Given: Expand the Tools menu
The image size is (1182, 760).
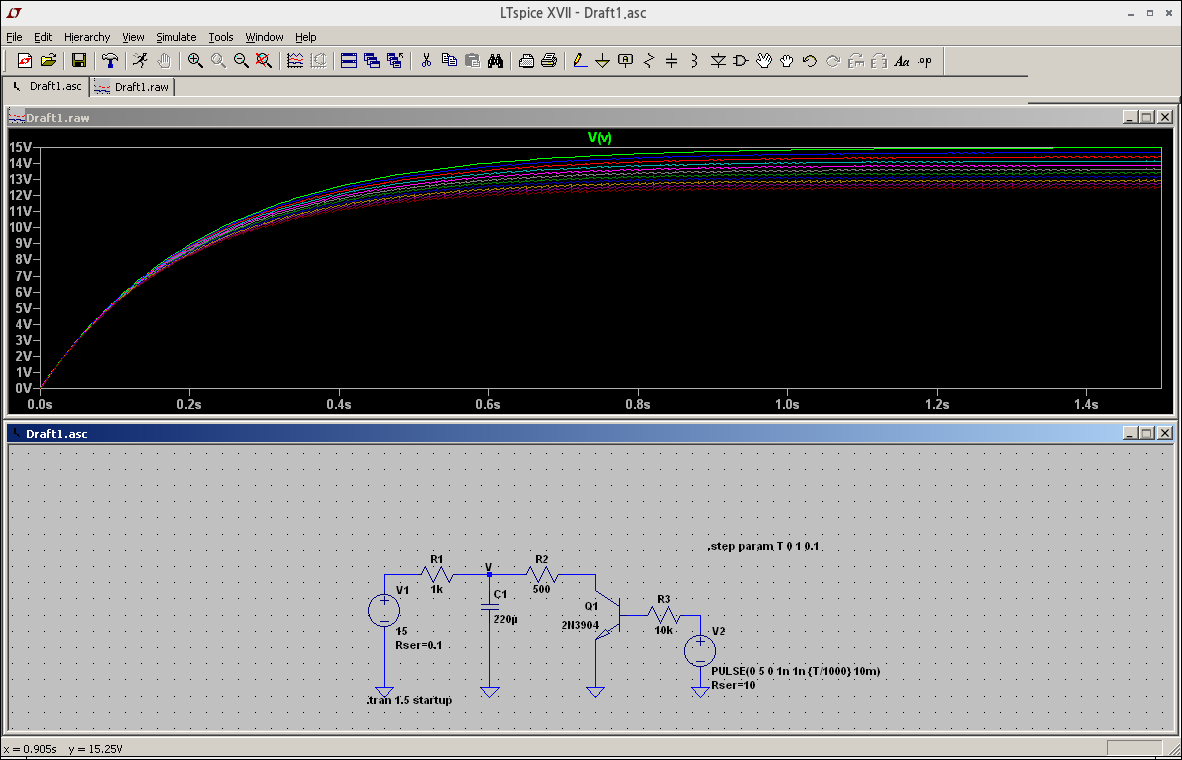Looking at the screenshot, I should point(220,37).
